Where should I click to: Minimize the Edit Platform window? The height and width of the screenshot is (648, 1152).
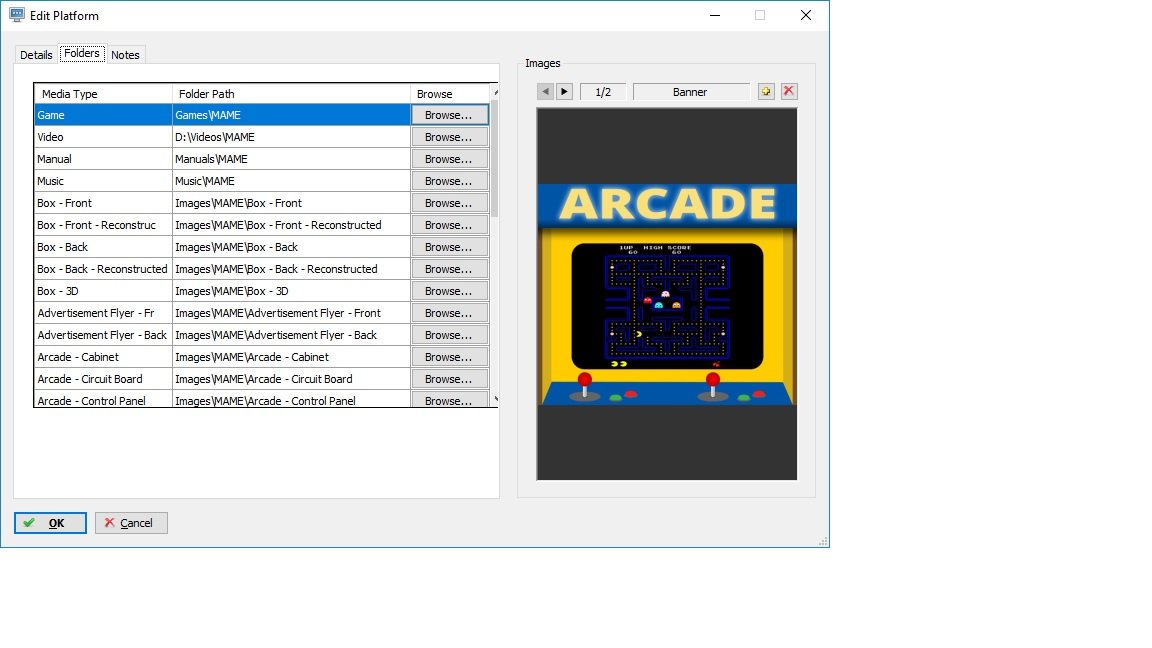pyautogui.click(x=715, y=15)
